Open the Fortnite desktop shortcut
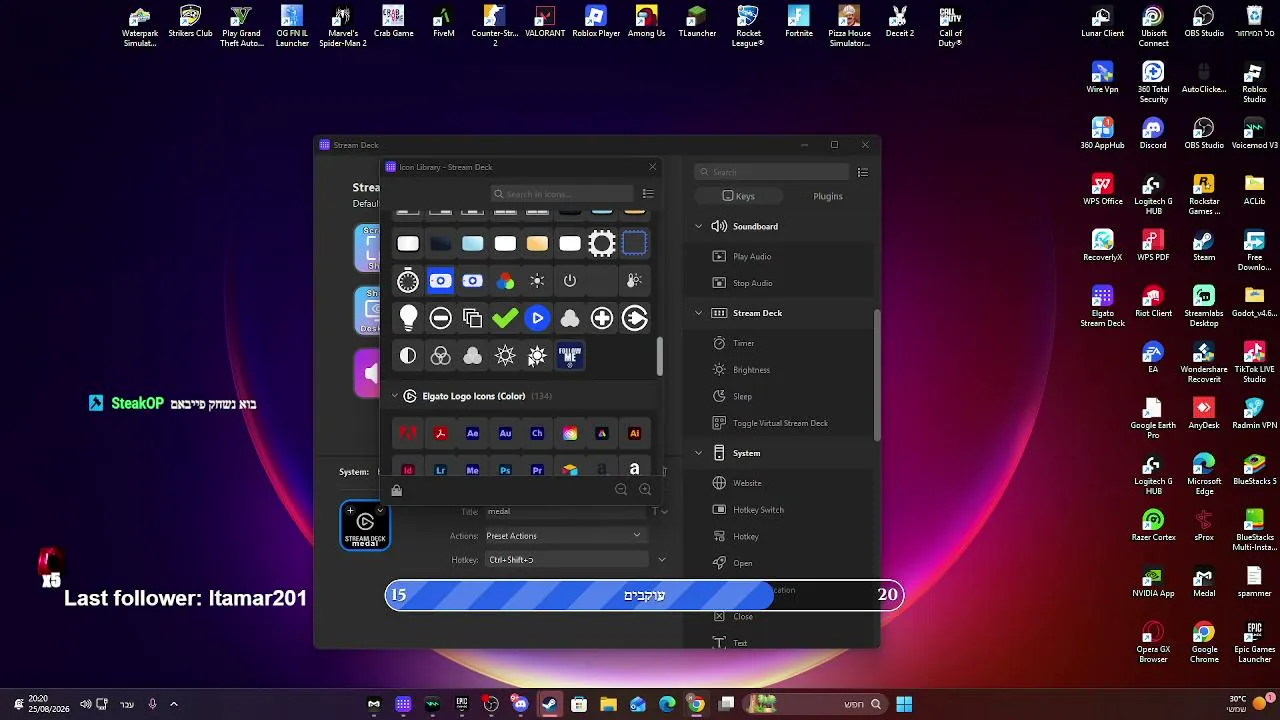 pyautogui.click(x=799, y=22)
